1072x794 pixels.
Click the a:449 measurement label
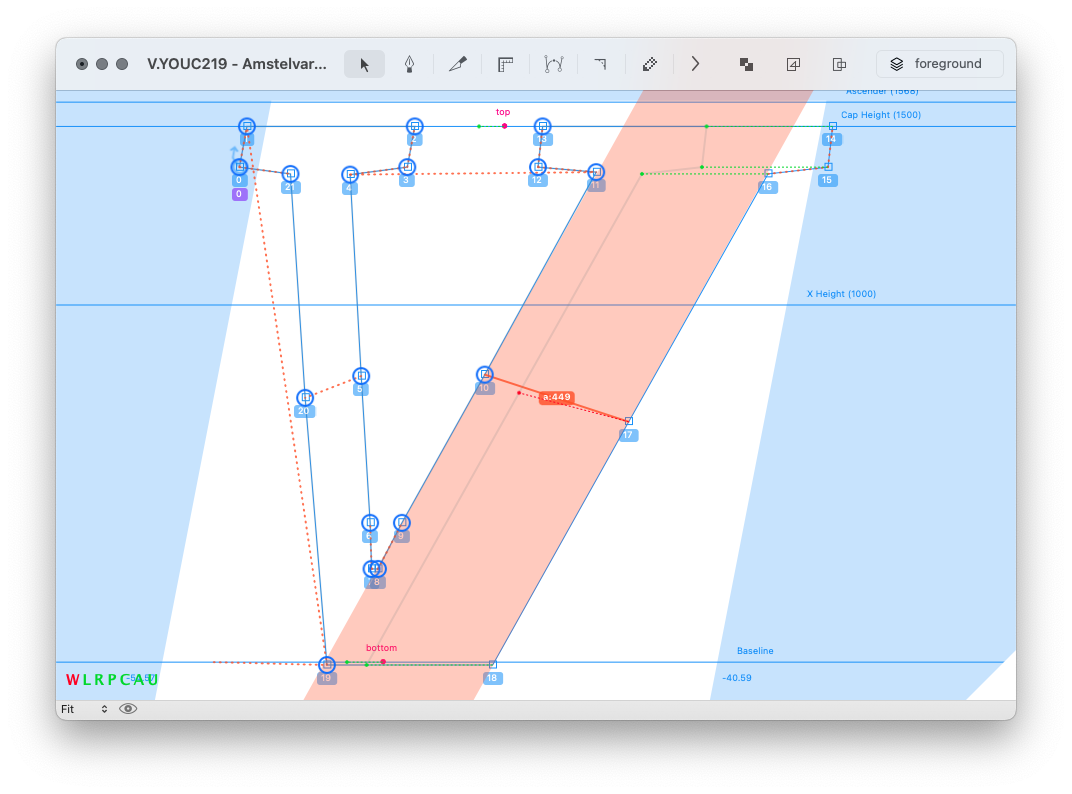point(556,397)
